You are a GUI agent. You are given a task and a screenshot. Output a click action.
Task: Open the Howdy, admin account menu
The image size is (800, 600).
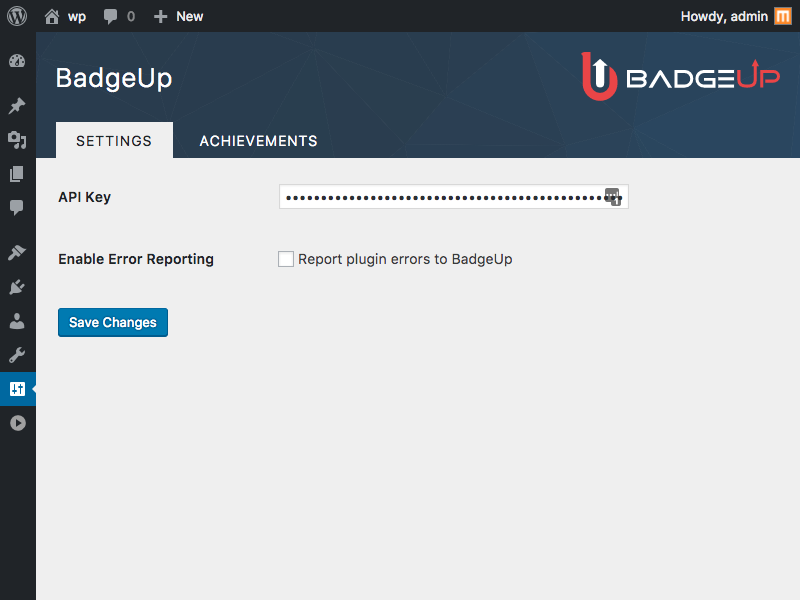(735, 16)
